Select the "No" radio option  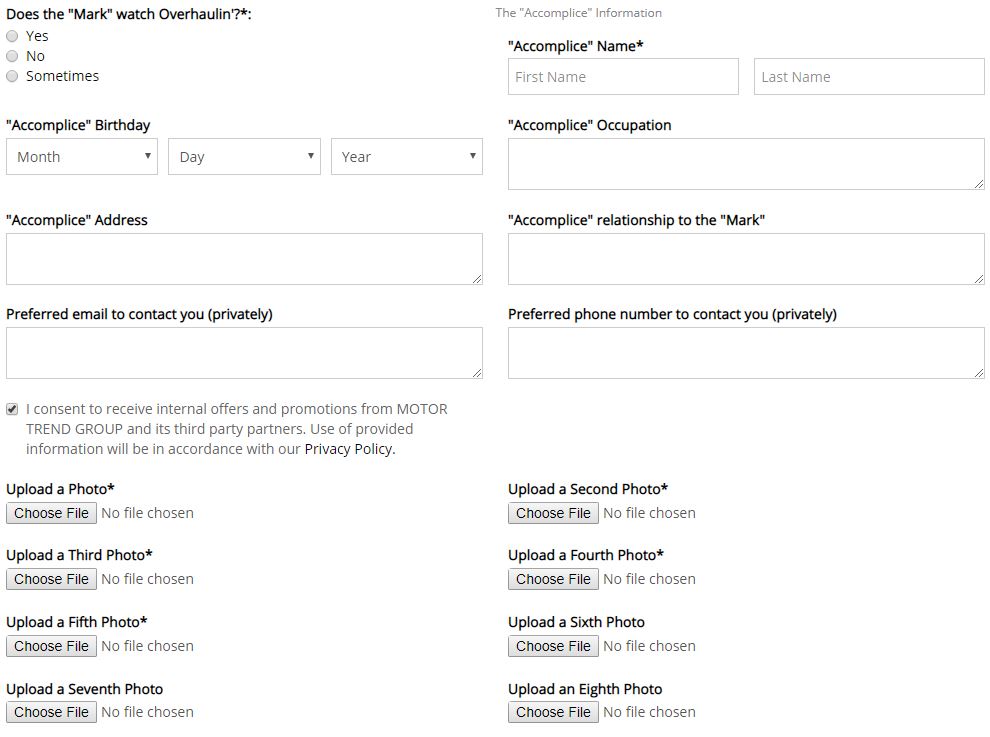coord(12,56)
